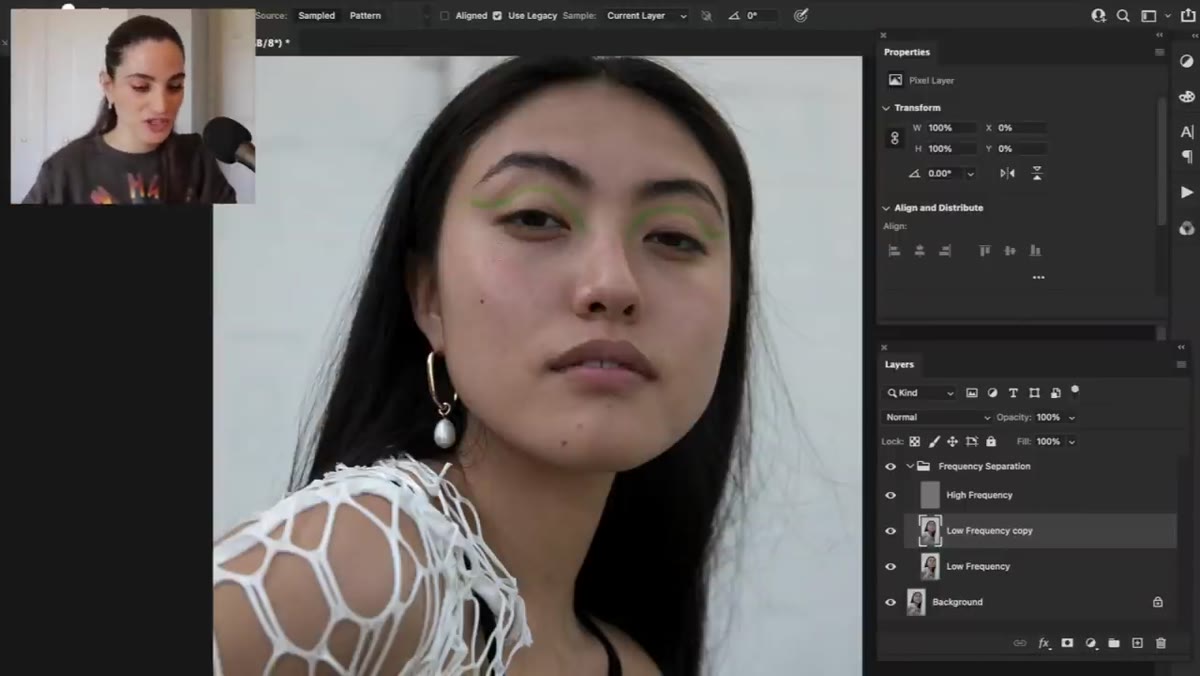The height and width of the screenshot is (676, 1200).
Task: Collapse the Align and Distribute section
Action: [886, 208]
